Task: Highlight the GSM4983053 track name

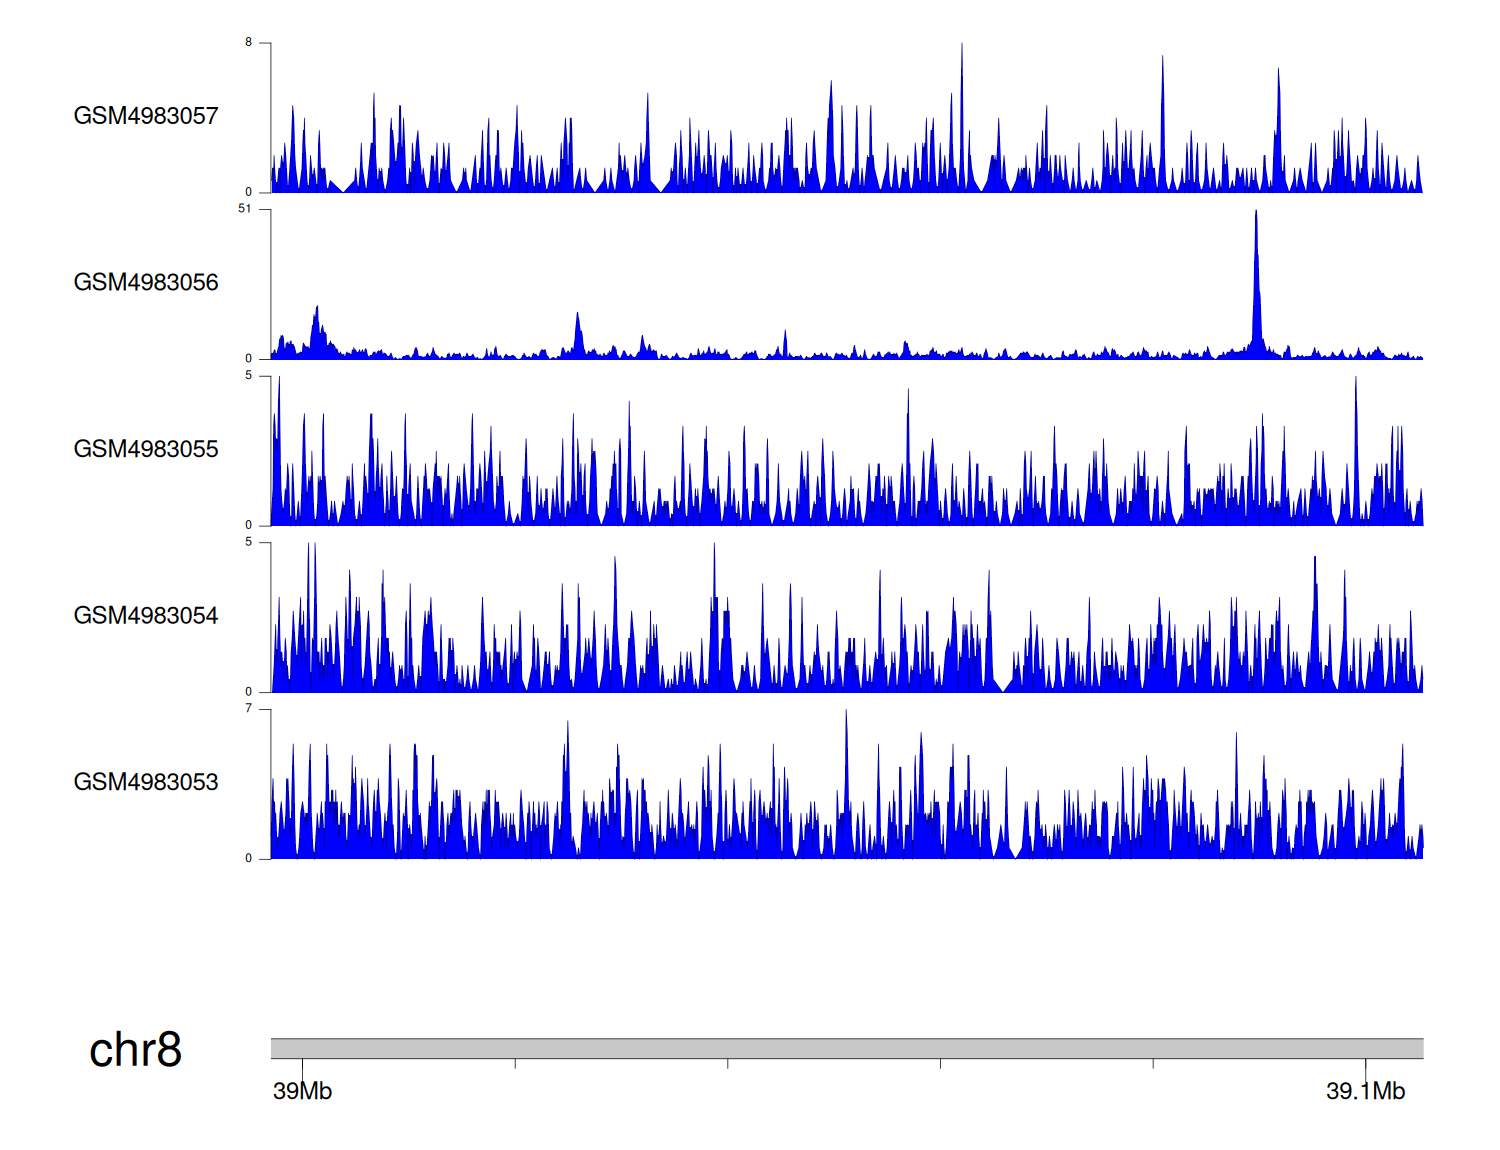Action: [x=146, y=782]
